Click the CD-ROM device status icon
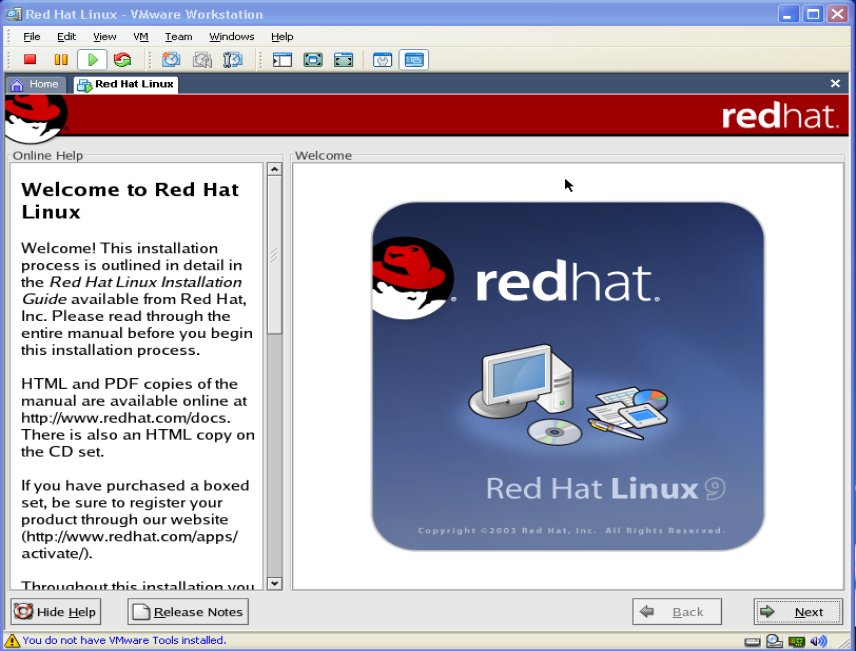 pyautogui.click(x=774, y=641)
